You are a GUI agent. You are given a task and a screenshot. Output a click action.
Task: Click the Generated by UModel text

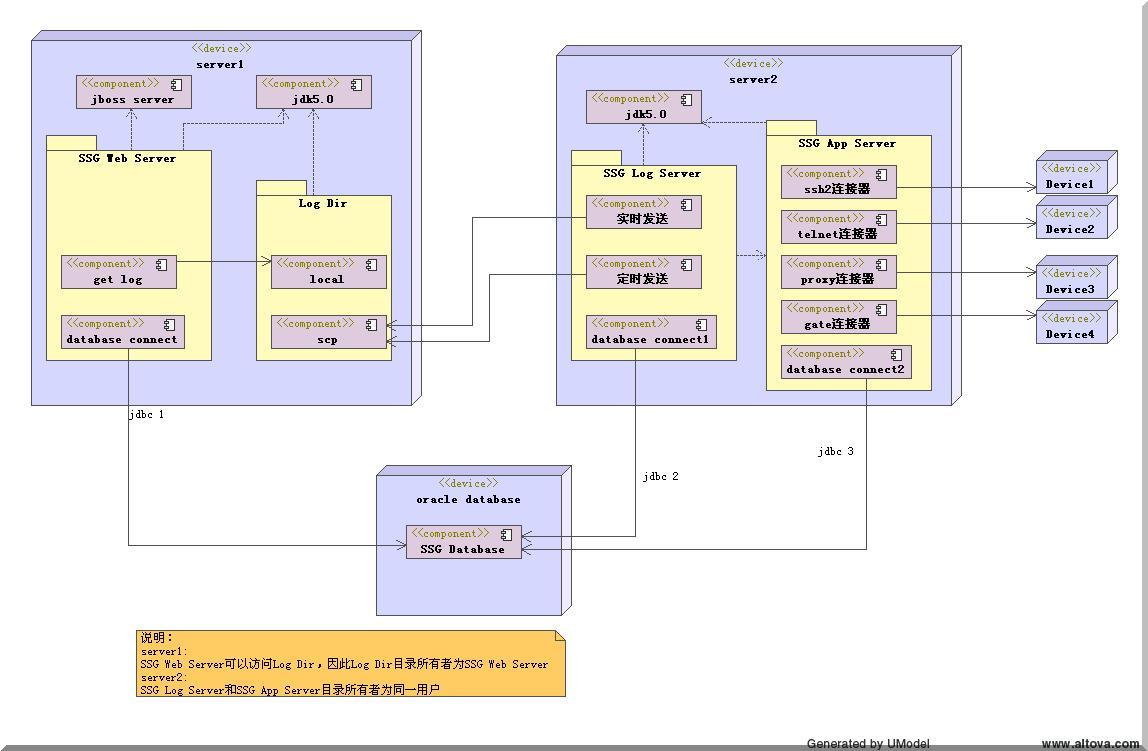pos(868,744)
